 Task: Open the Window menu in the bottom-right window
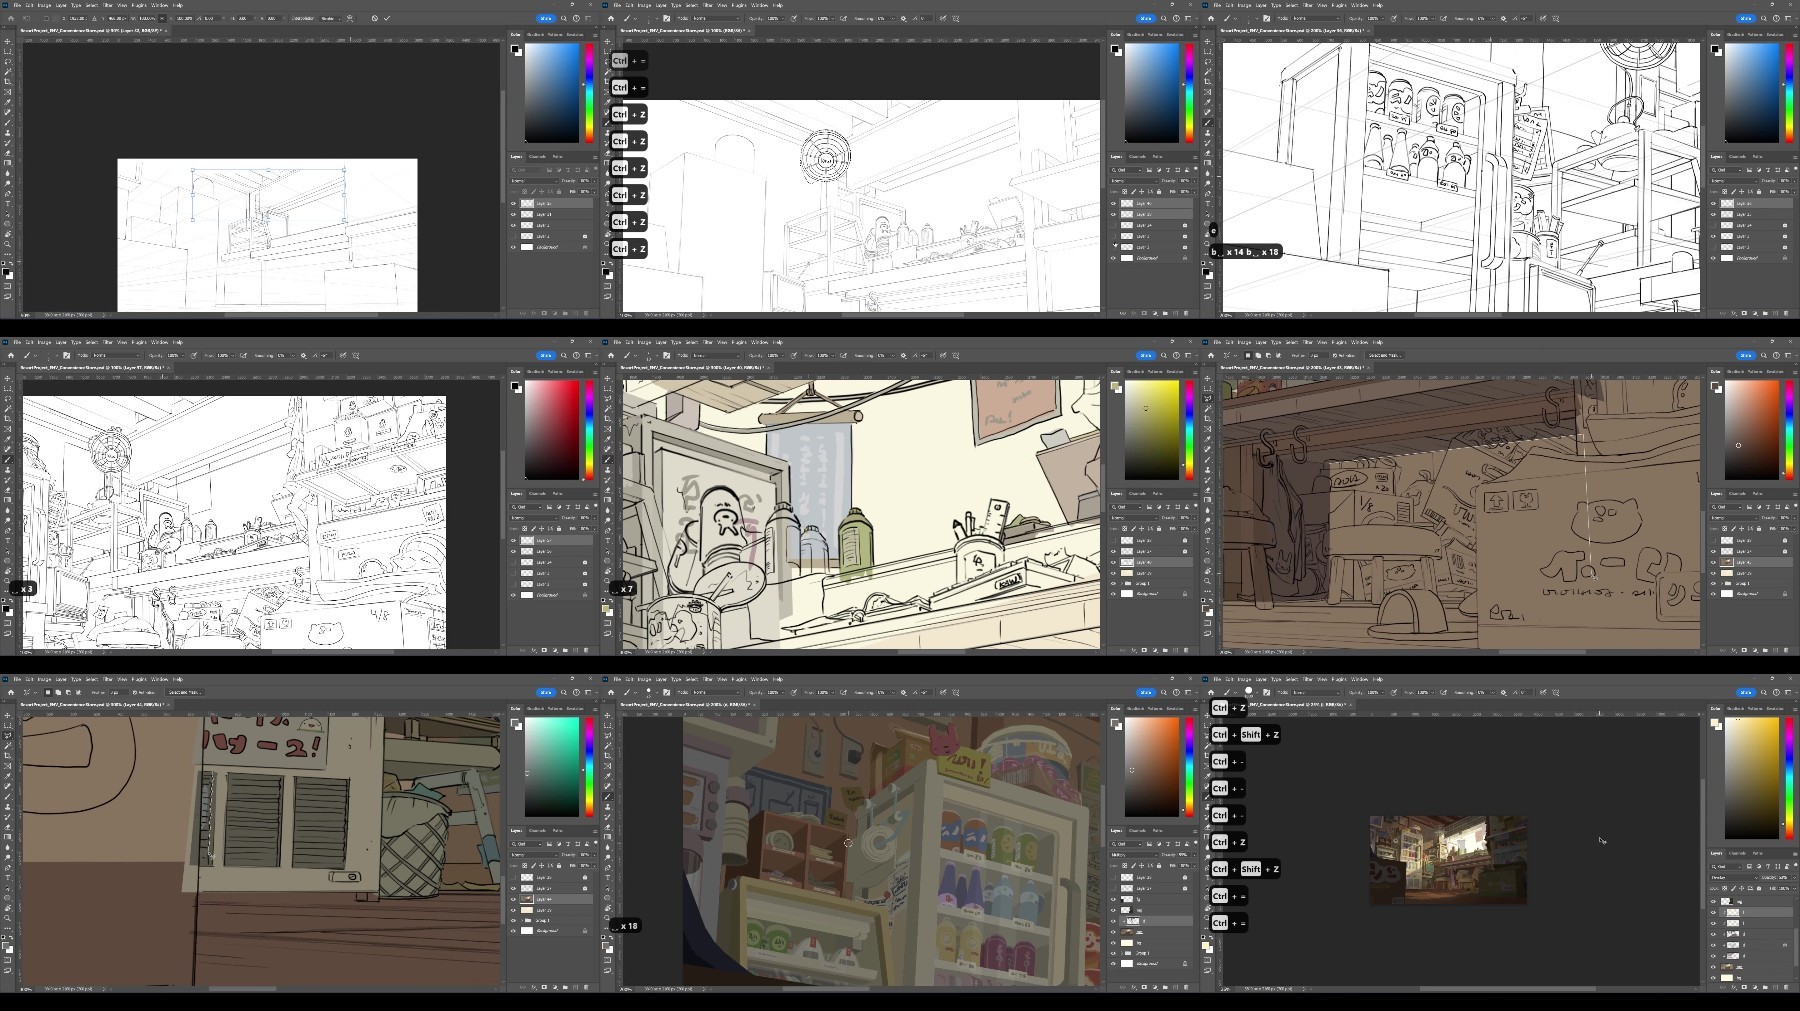pyautogui.click(x=1360, y=679)
